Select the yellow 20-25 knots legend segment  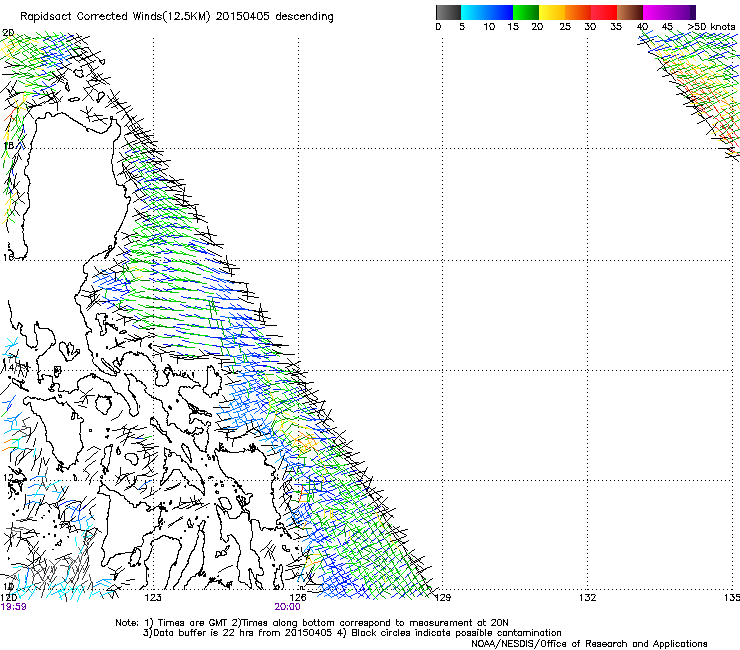552,12
